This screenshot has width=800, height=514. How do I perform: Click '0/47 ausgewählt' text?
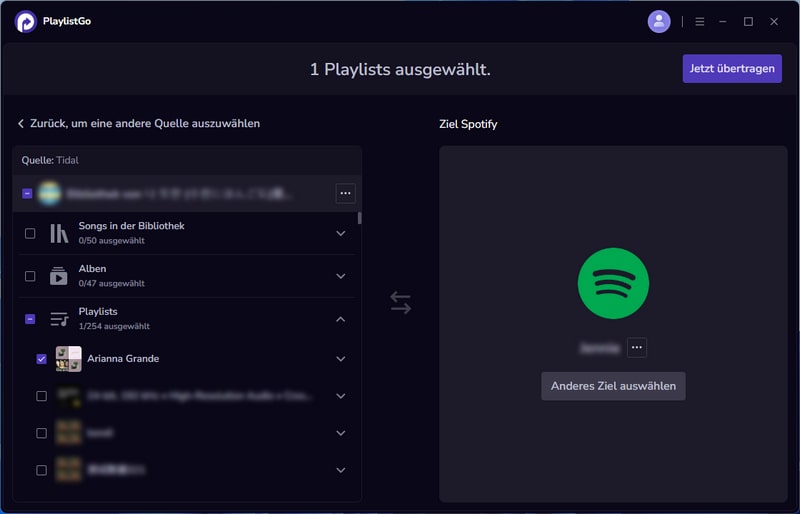click(112, 283)
